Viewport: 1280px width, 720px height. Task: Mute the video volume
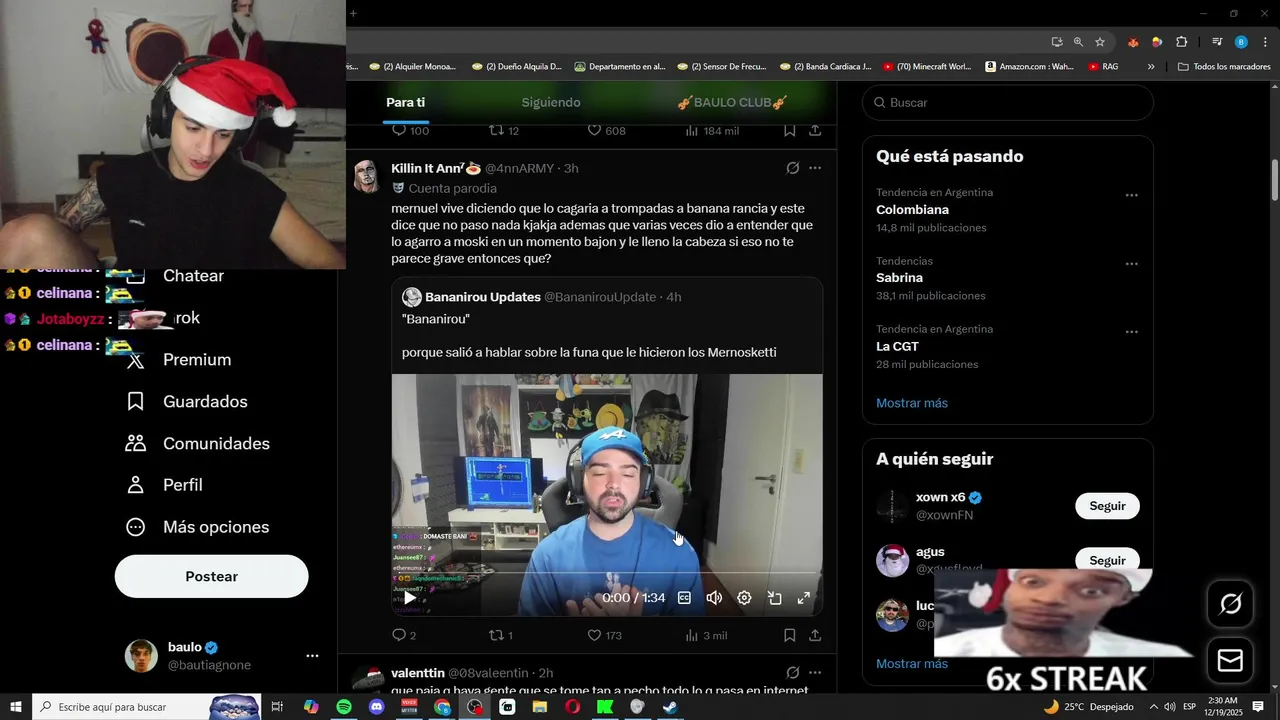tap(714, 598)
